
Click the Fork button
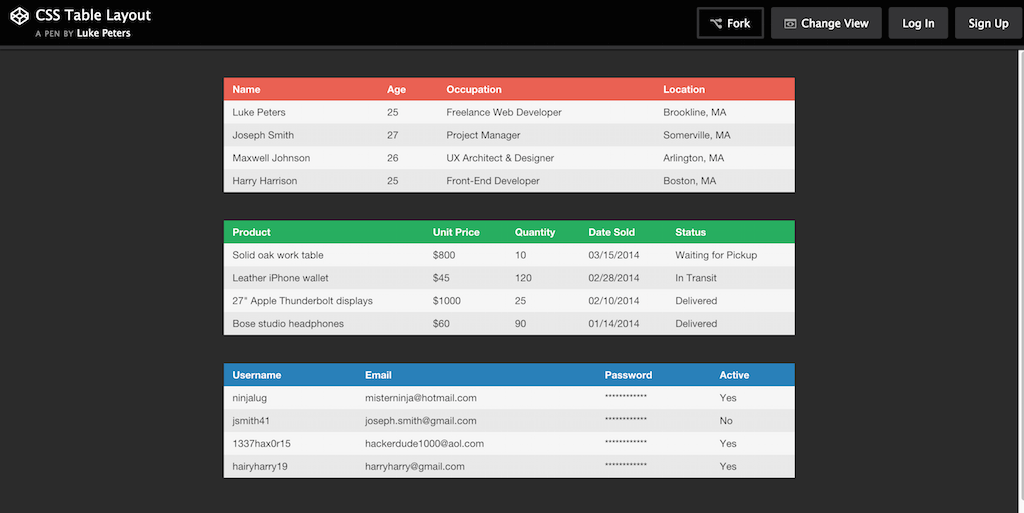[x=730, y=23]
